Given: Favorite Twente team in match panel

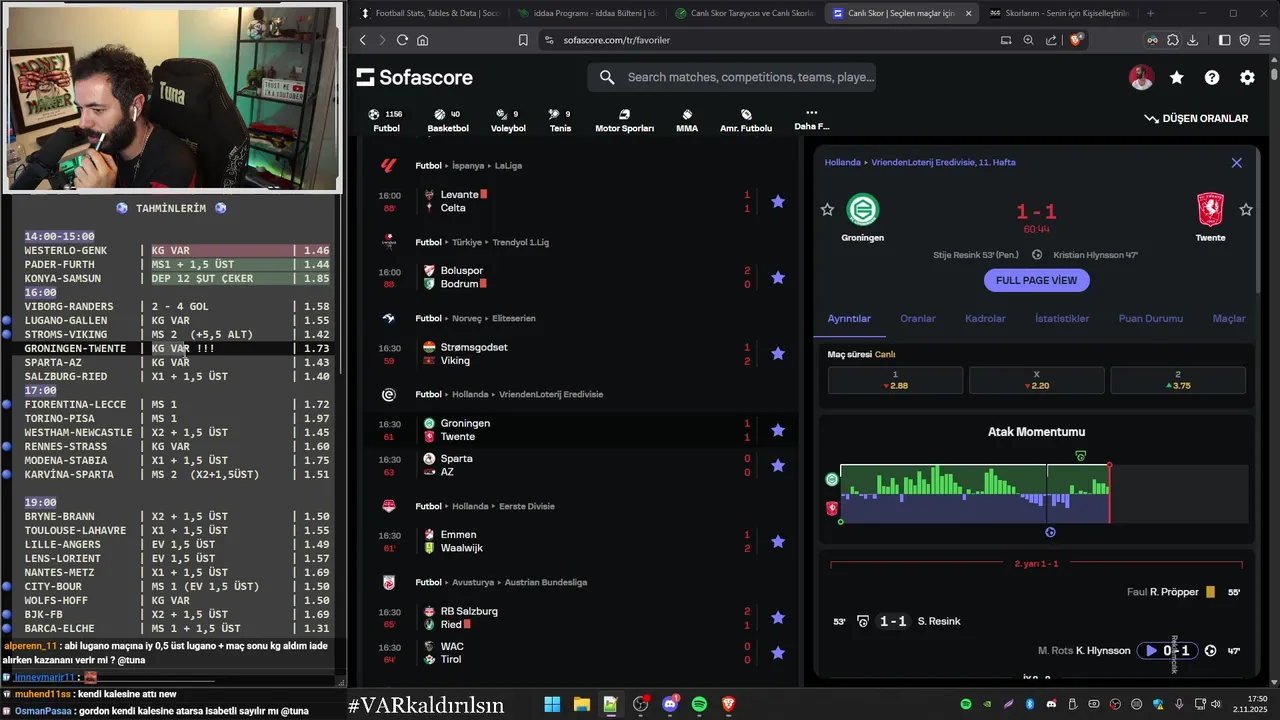Looking at the screenshot, I should (x=1246, y=209).
